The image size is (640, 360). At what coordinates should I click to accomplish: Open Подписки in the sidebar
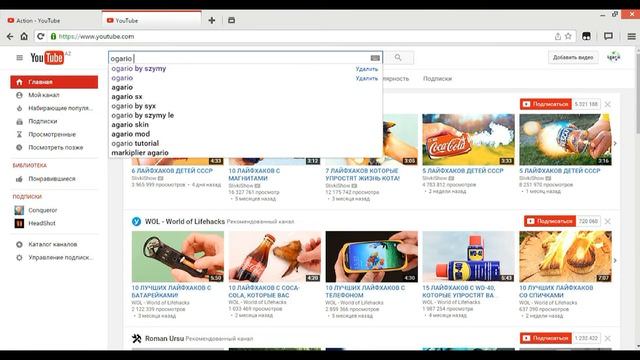42,121
